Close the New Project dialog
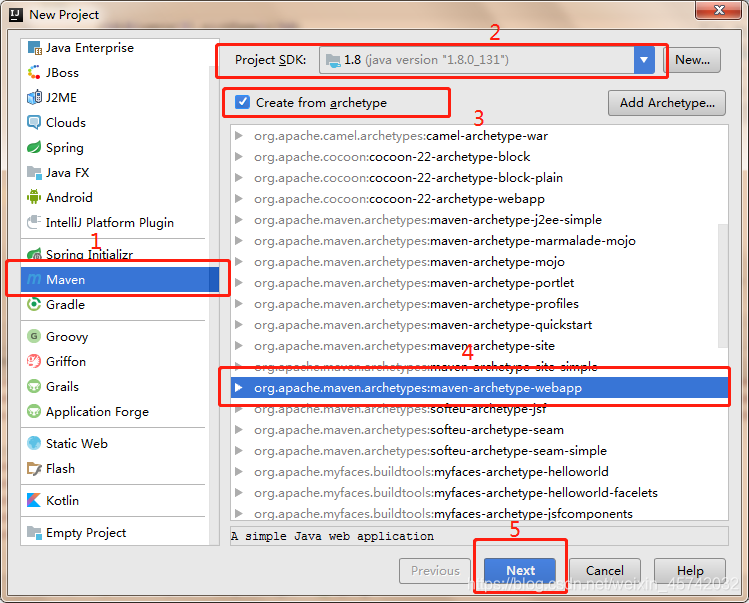 tap(718, 10)
